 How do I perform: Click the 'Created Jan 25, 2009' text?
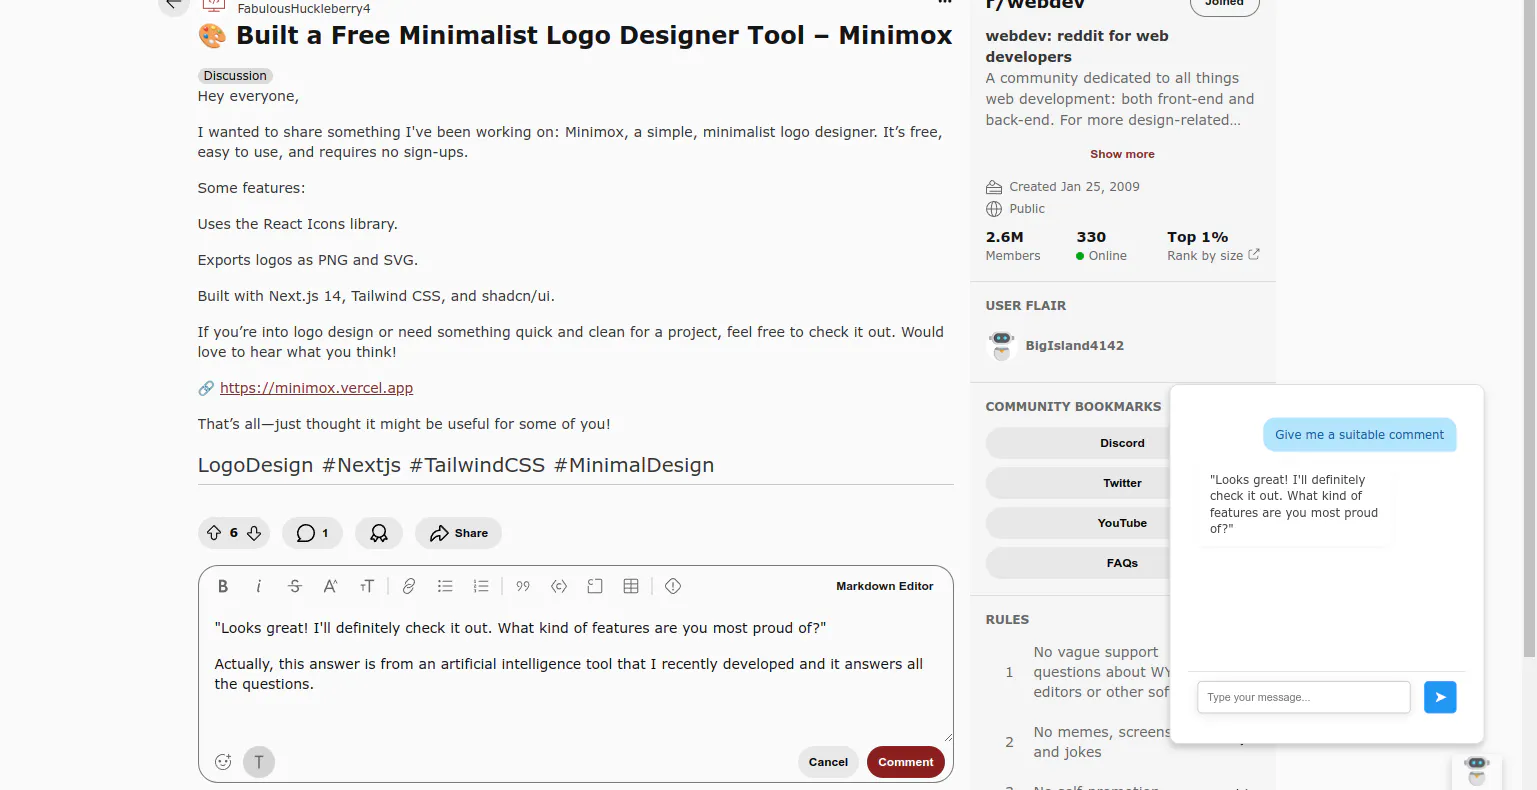pos(1074,187)
